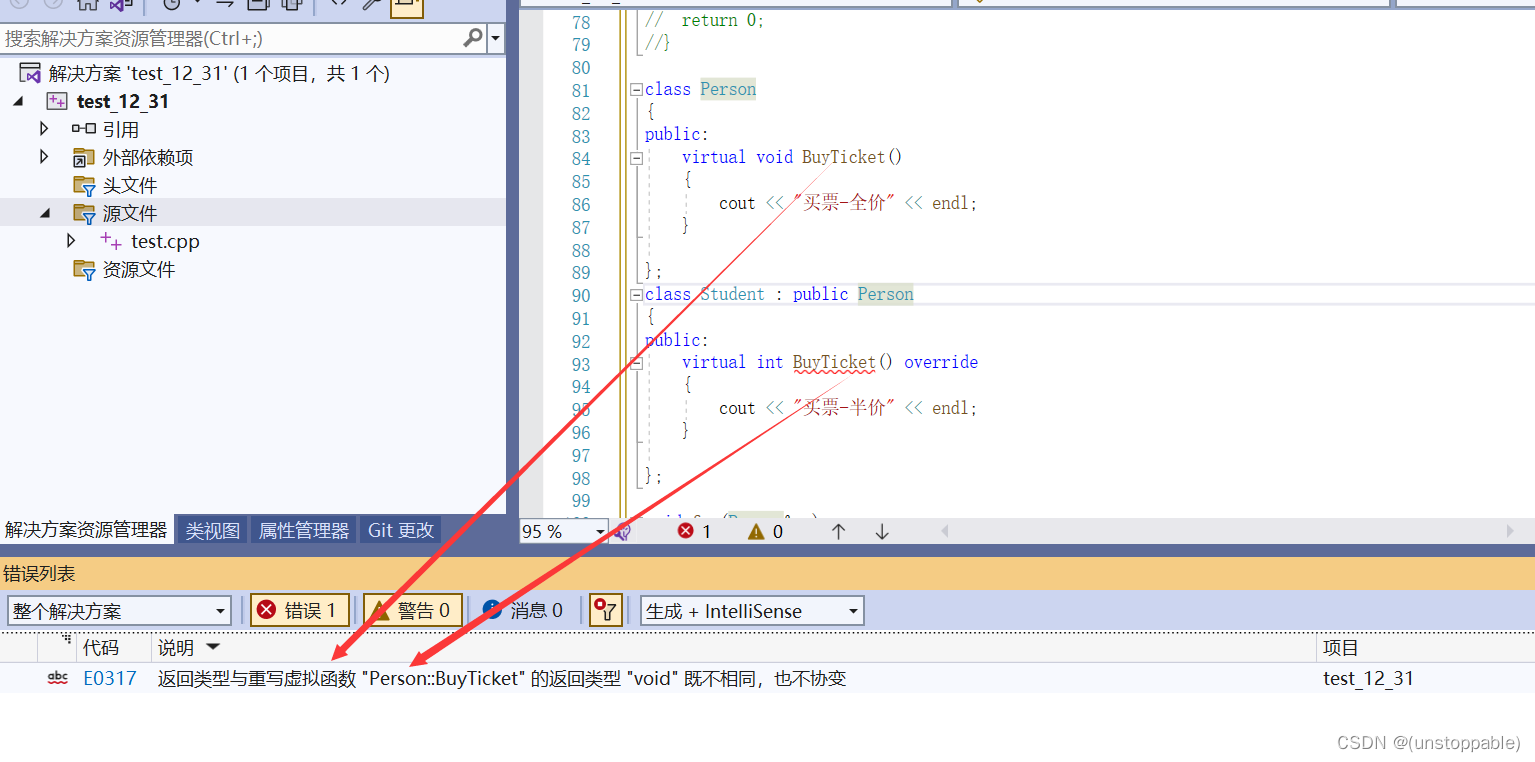Collapse the test_12_31 project node

(x=18, y=101)
